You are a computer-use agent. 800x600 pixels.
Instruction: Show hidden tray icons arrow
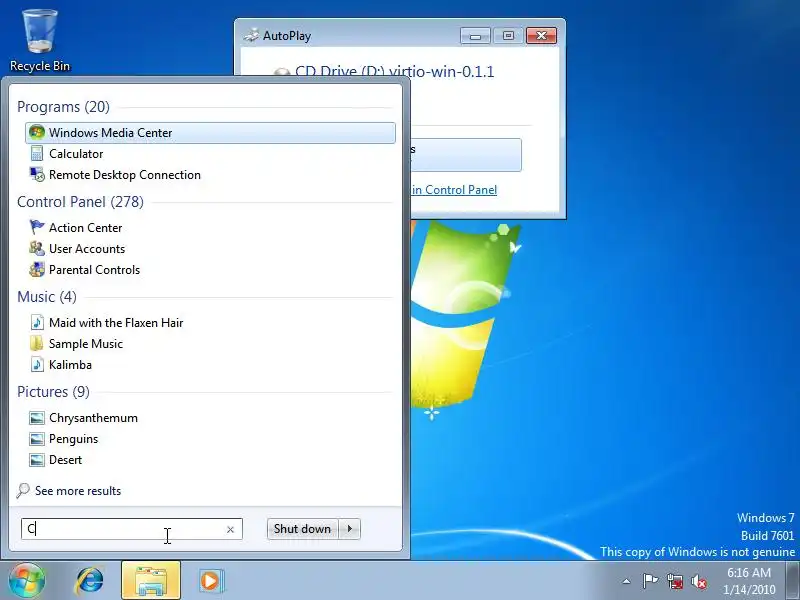click(x=627, y=581)
